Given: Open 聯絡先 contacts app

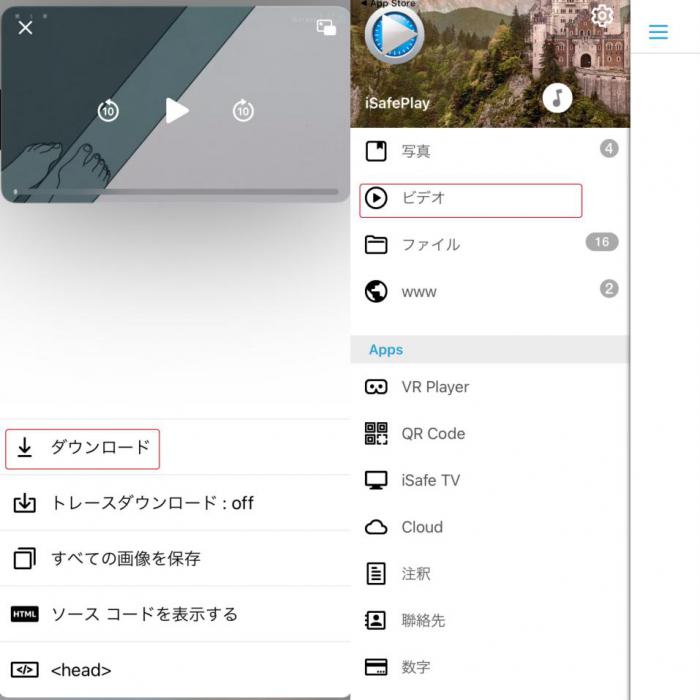Looking at the screenshot, I should pos(490,621).
